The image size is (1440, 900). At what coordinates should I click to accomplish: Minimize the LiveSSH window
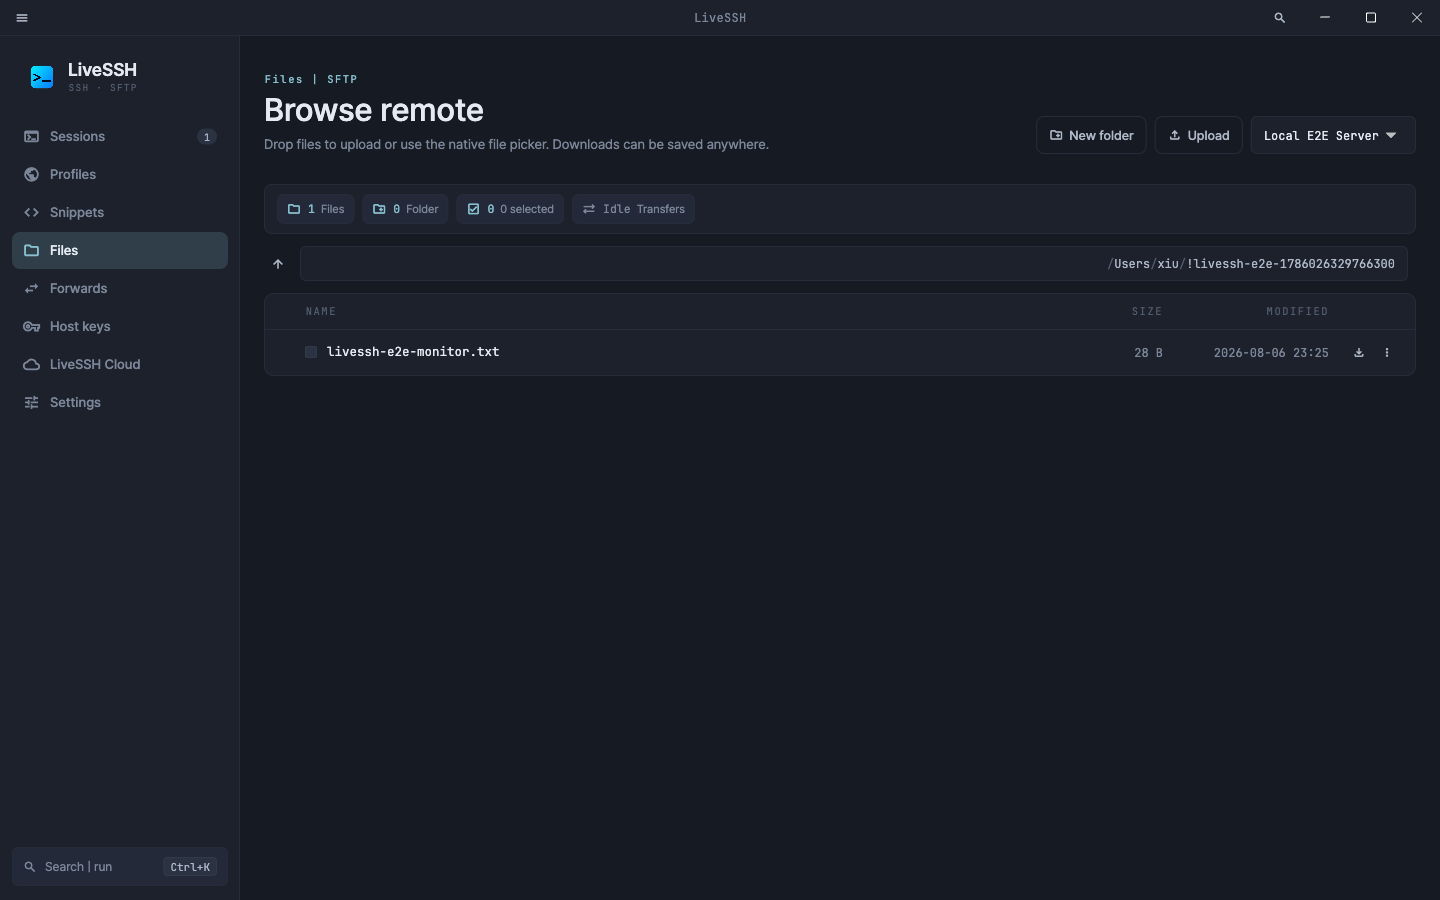coord(1325,18)
